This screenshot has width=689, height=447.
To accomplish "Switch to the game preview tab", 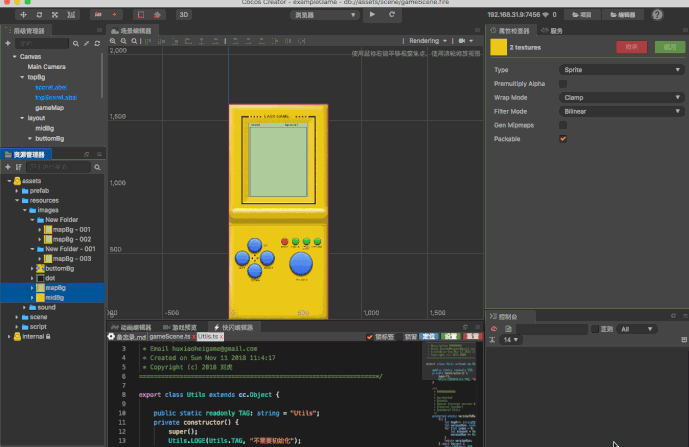I will pyautogui.click(x=180, y=327).
